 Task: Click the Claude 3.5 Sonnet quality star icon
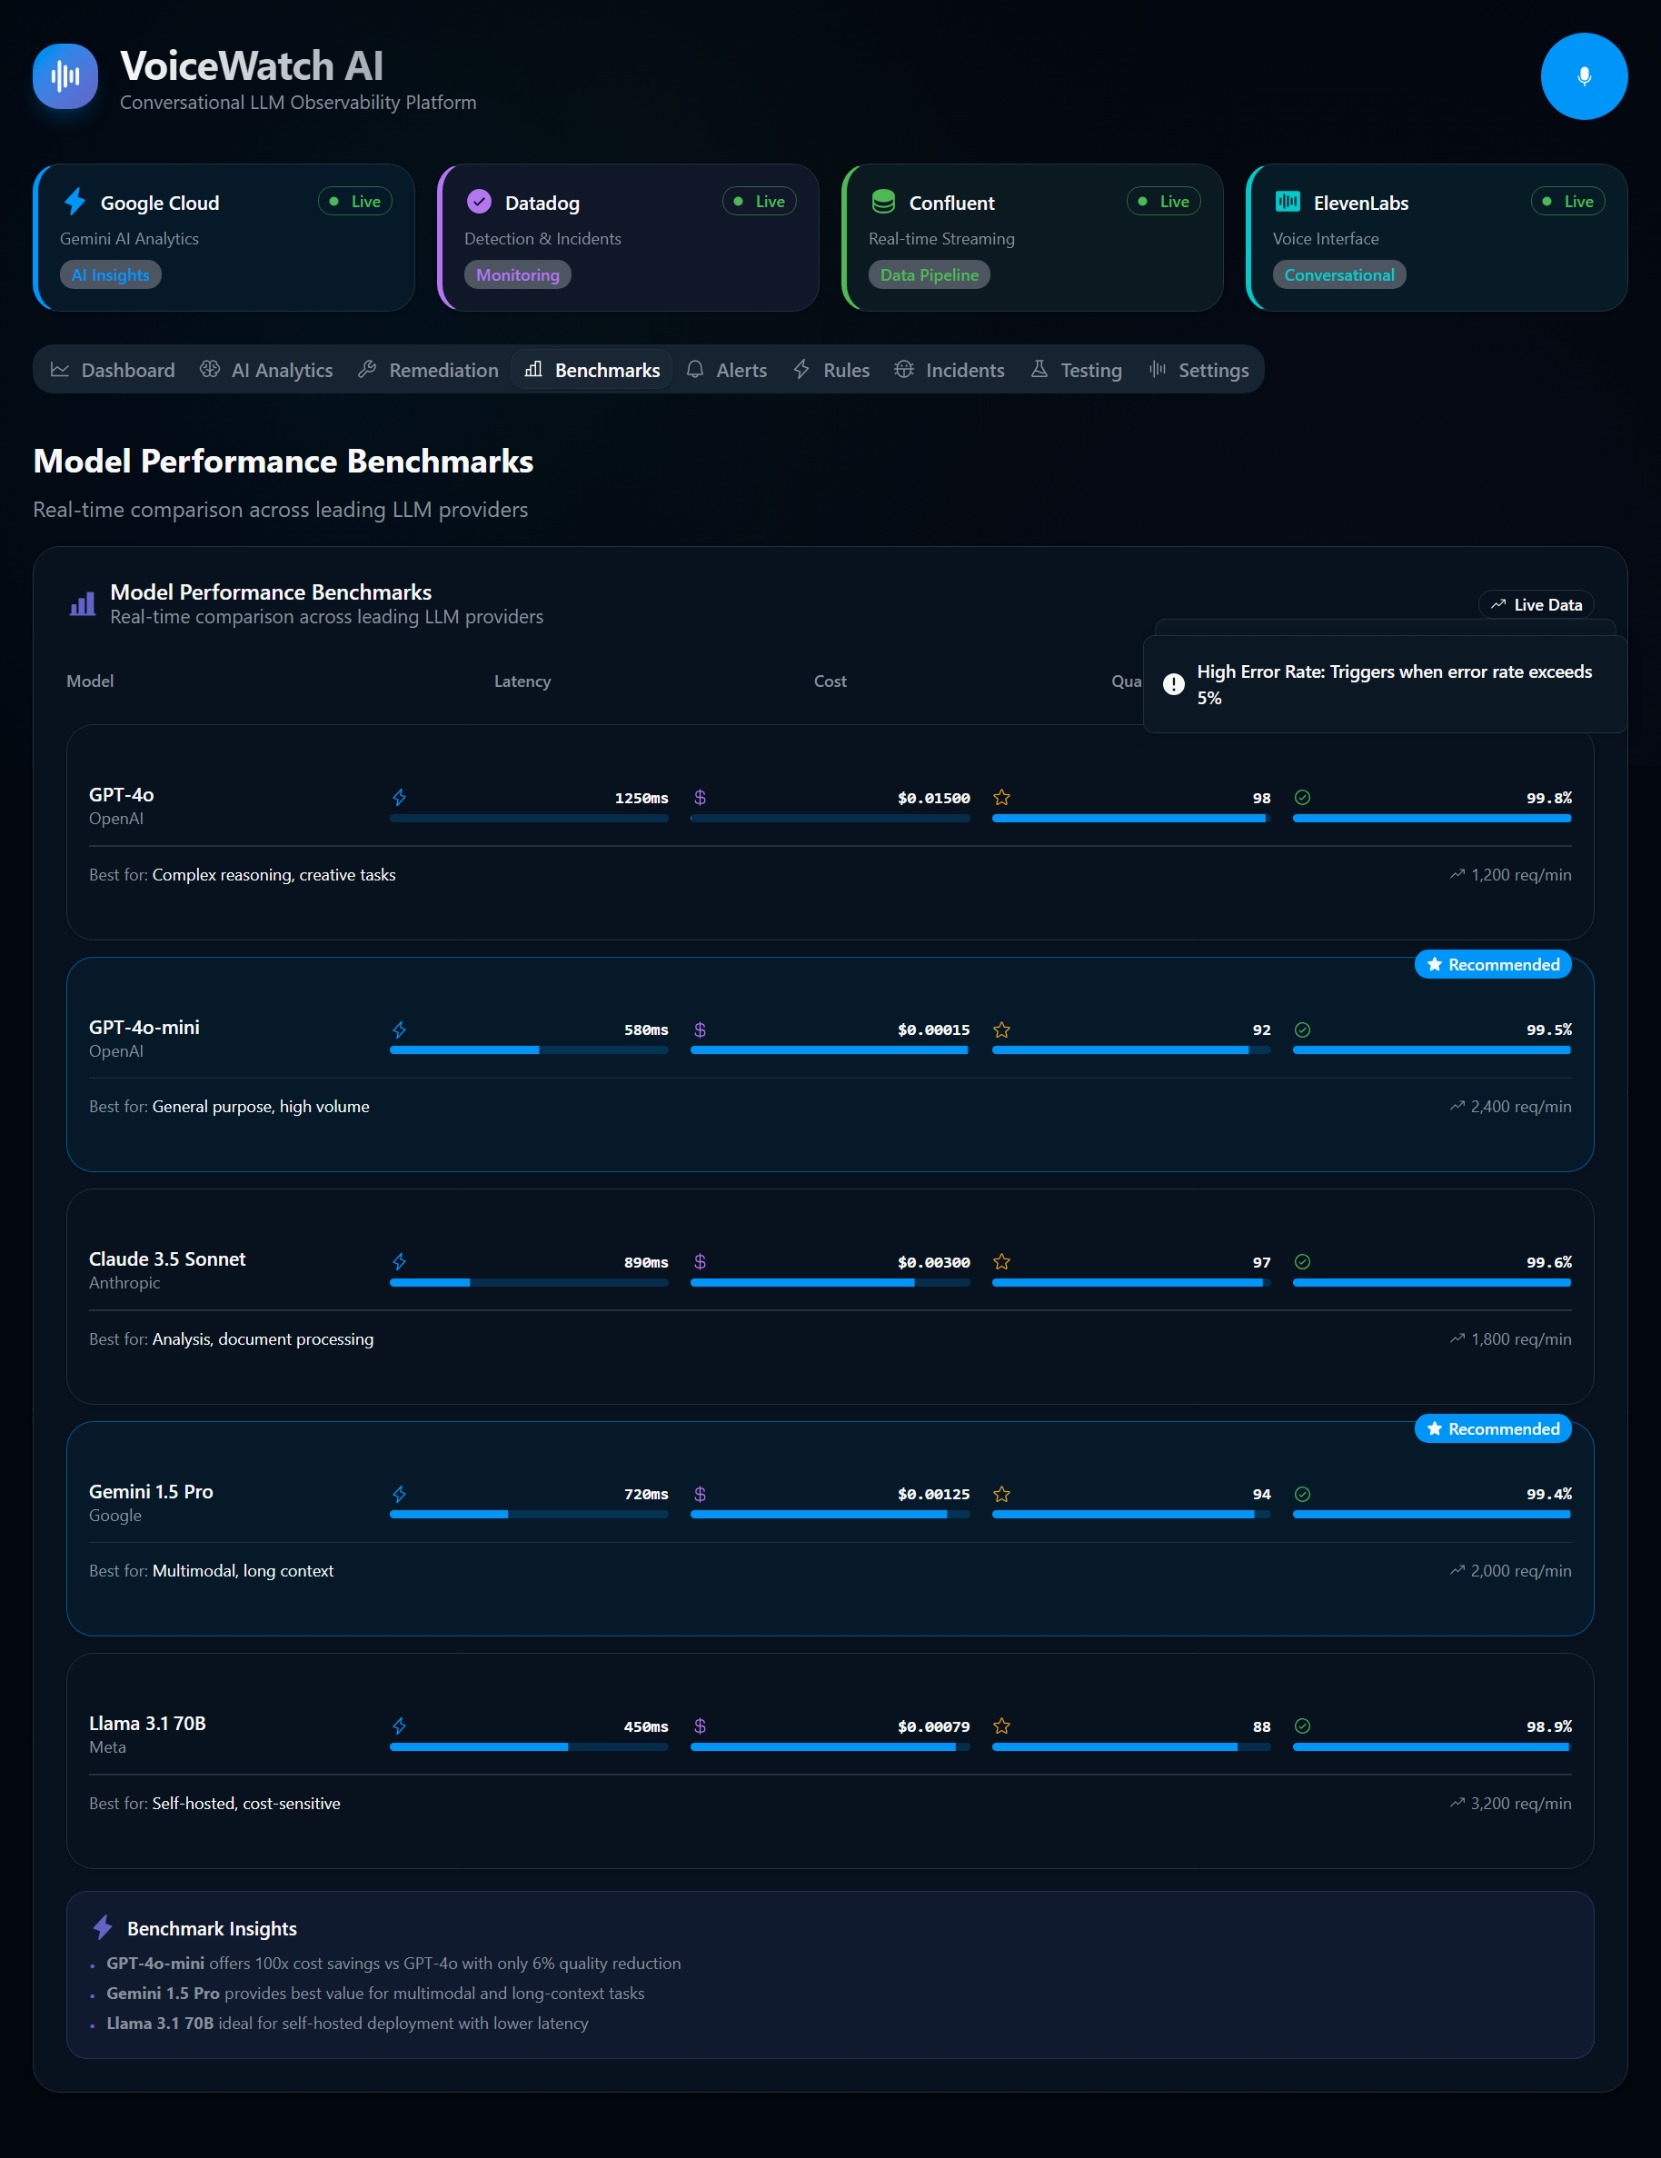(1001, 1262)
